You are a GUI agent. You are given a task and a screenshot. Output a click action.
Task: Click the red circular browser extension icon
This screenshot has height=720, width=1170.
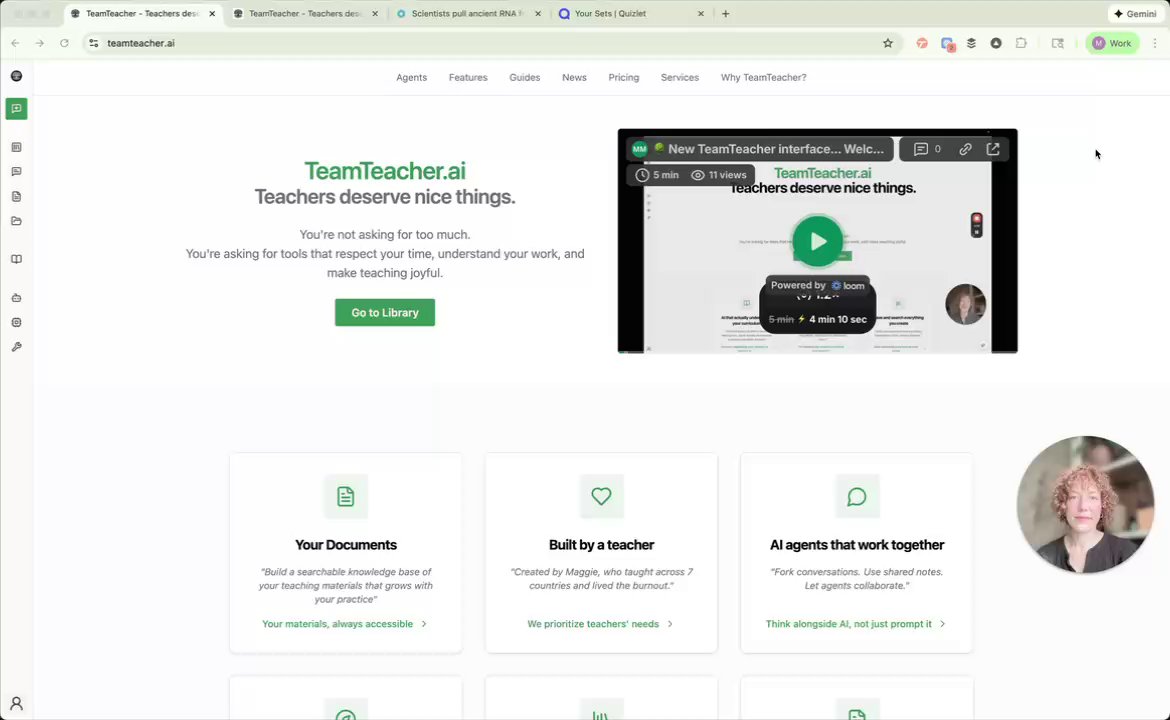click(922, 43)
